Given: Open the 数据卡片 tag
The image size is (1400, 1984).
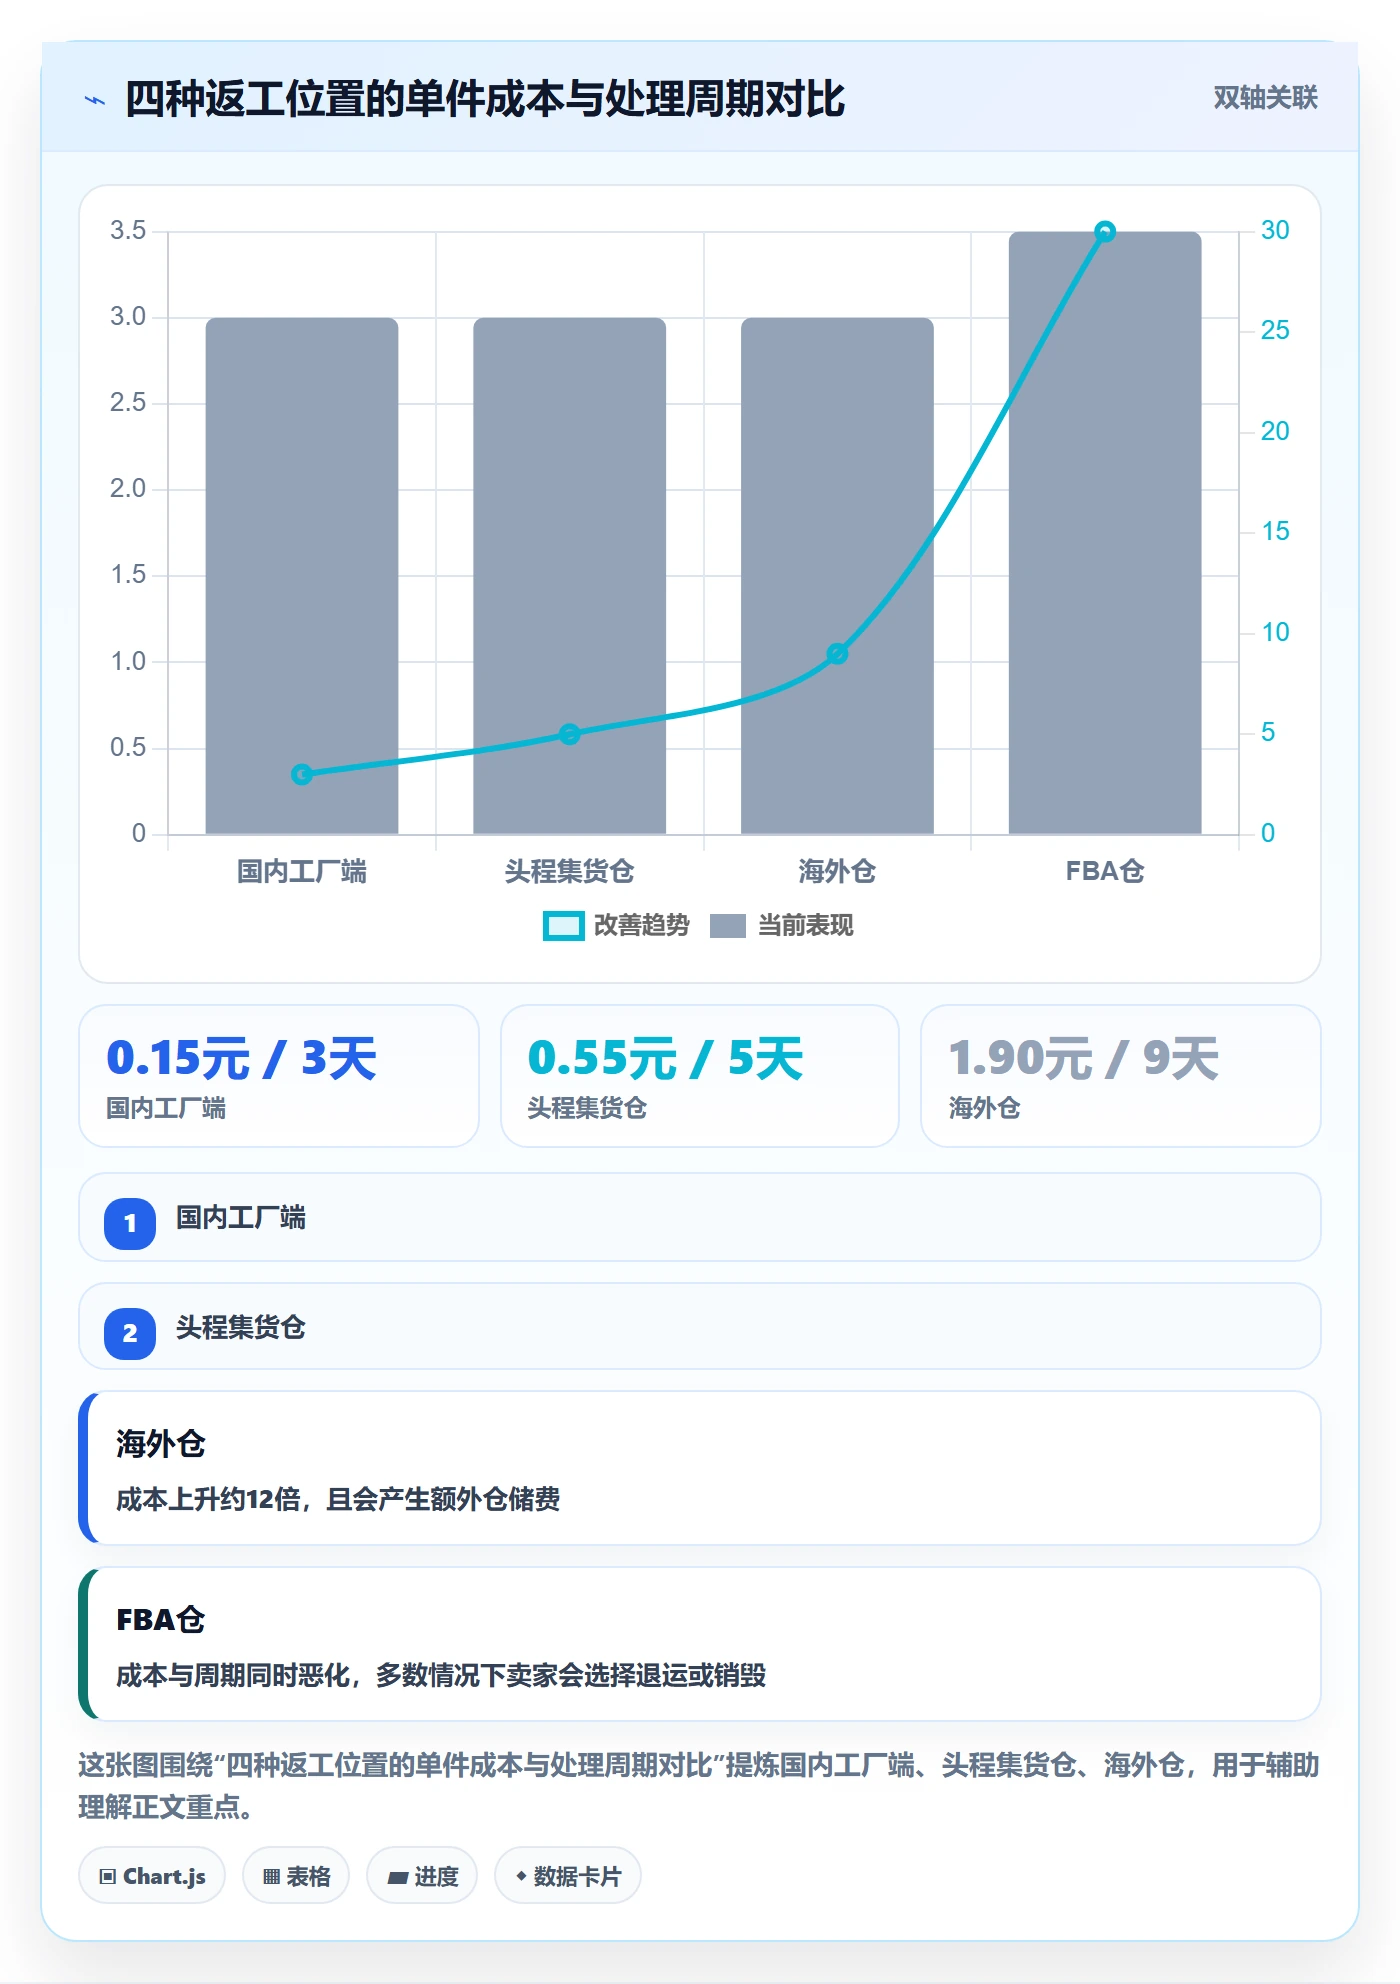Looking at the screenshot, I should [x=568, y=1876].
